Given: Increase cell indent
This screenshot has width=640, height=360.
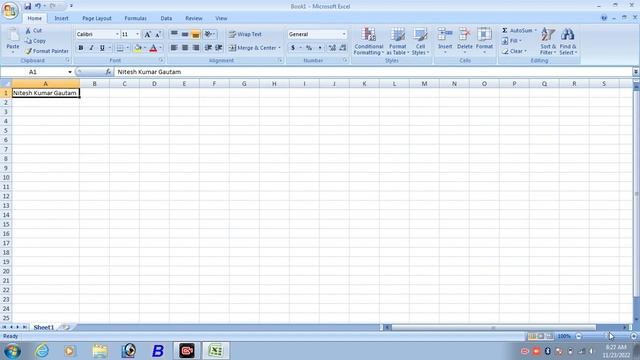Looking at the screenshot, I should tap(219, 48).
